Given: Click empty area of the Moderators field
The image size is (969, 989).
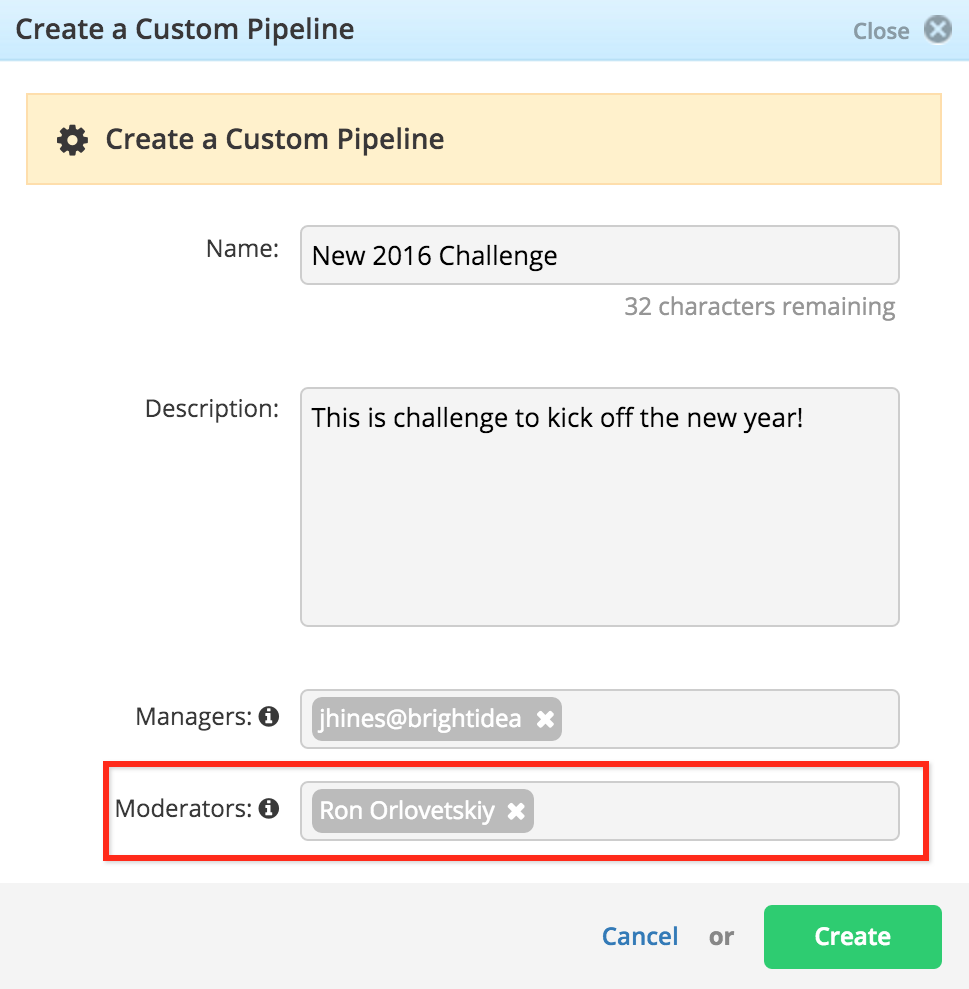Looking at the screenshot, I should pyautogui.click(x=716, y=811).
